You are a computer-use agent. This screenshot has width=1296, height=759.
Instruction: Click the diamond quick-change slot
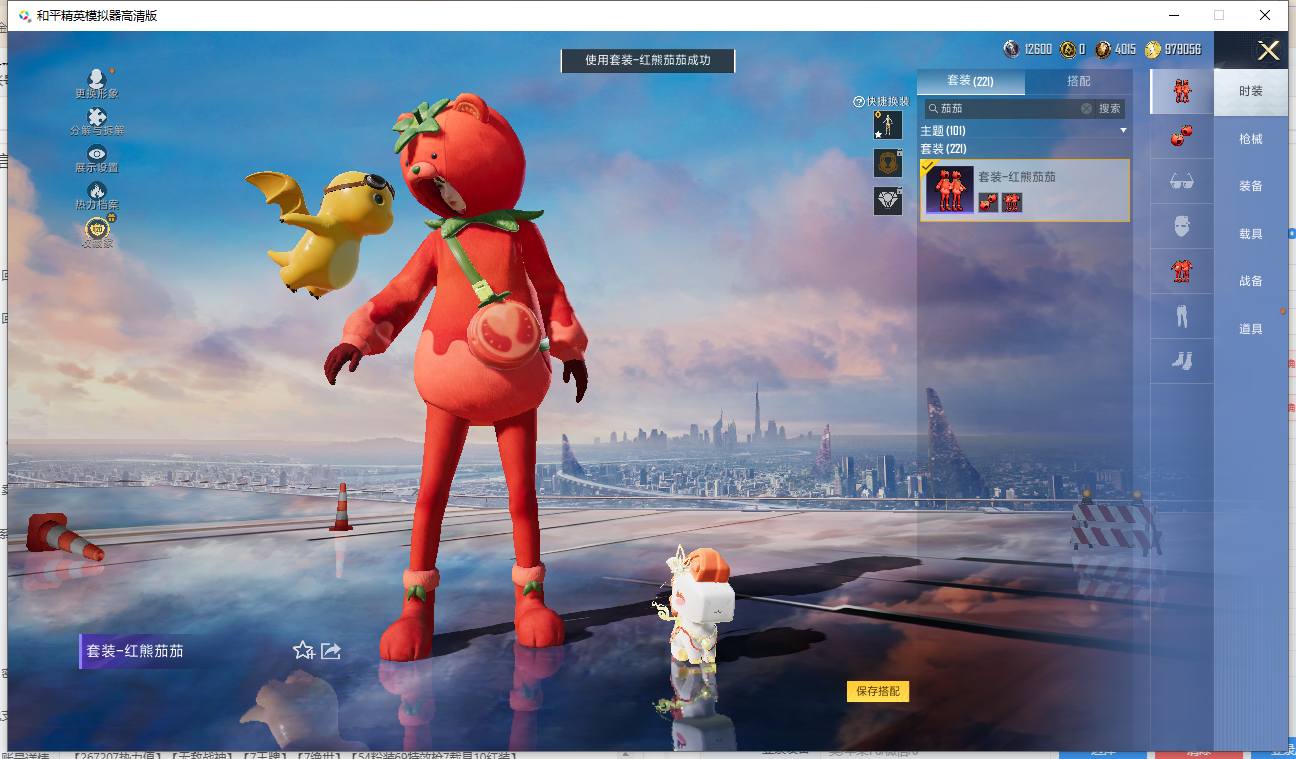coord(888,201)
